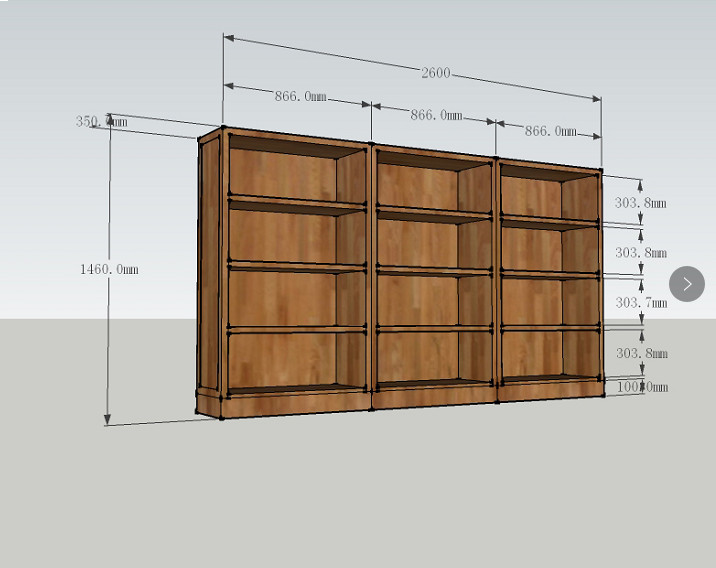716x568 pixels.
Task: Click the bottom-right shelf compartment
Action: 530,353
